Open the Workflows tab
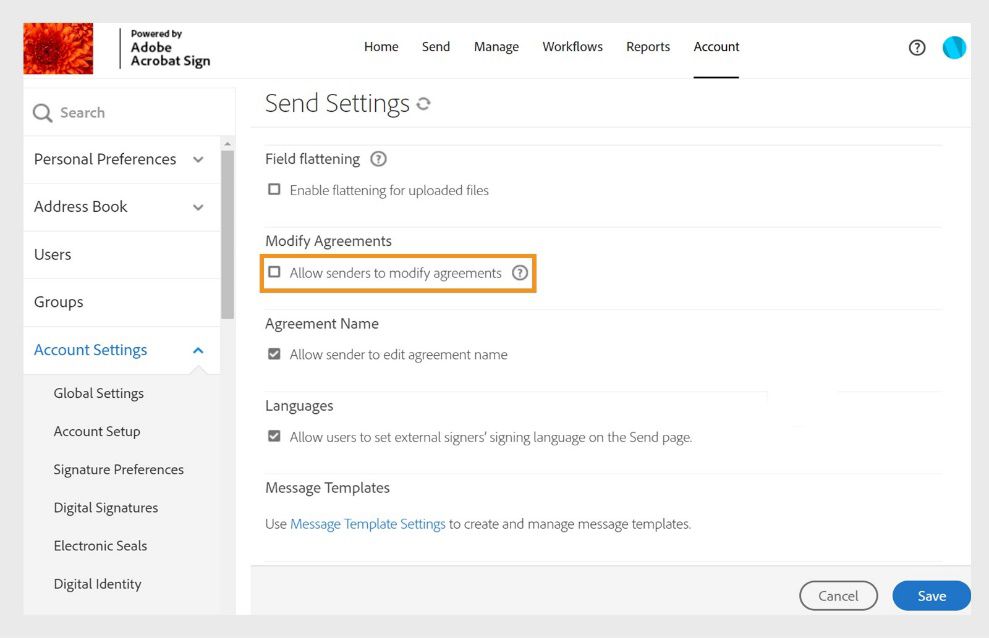 pos(572,47)
